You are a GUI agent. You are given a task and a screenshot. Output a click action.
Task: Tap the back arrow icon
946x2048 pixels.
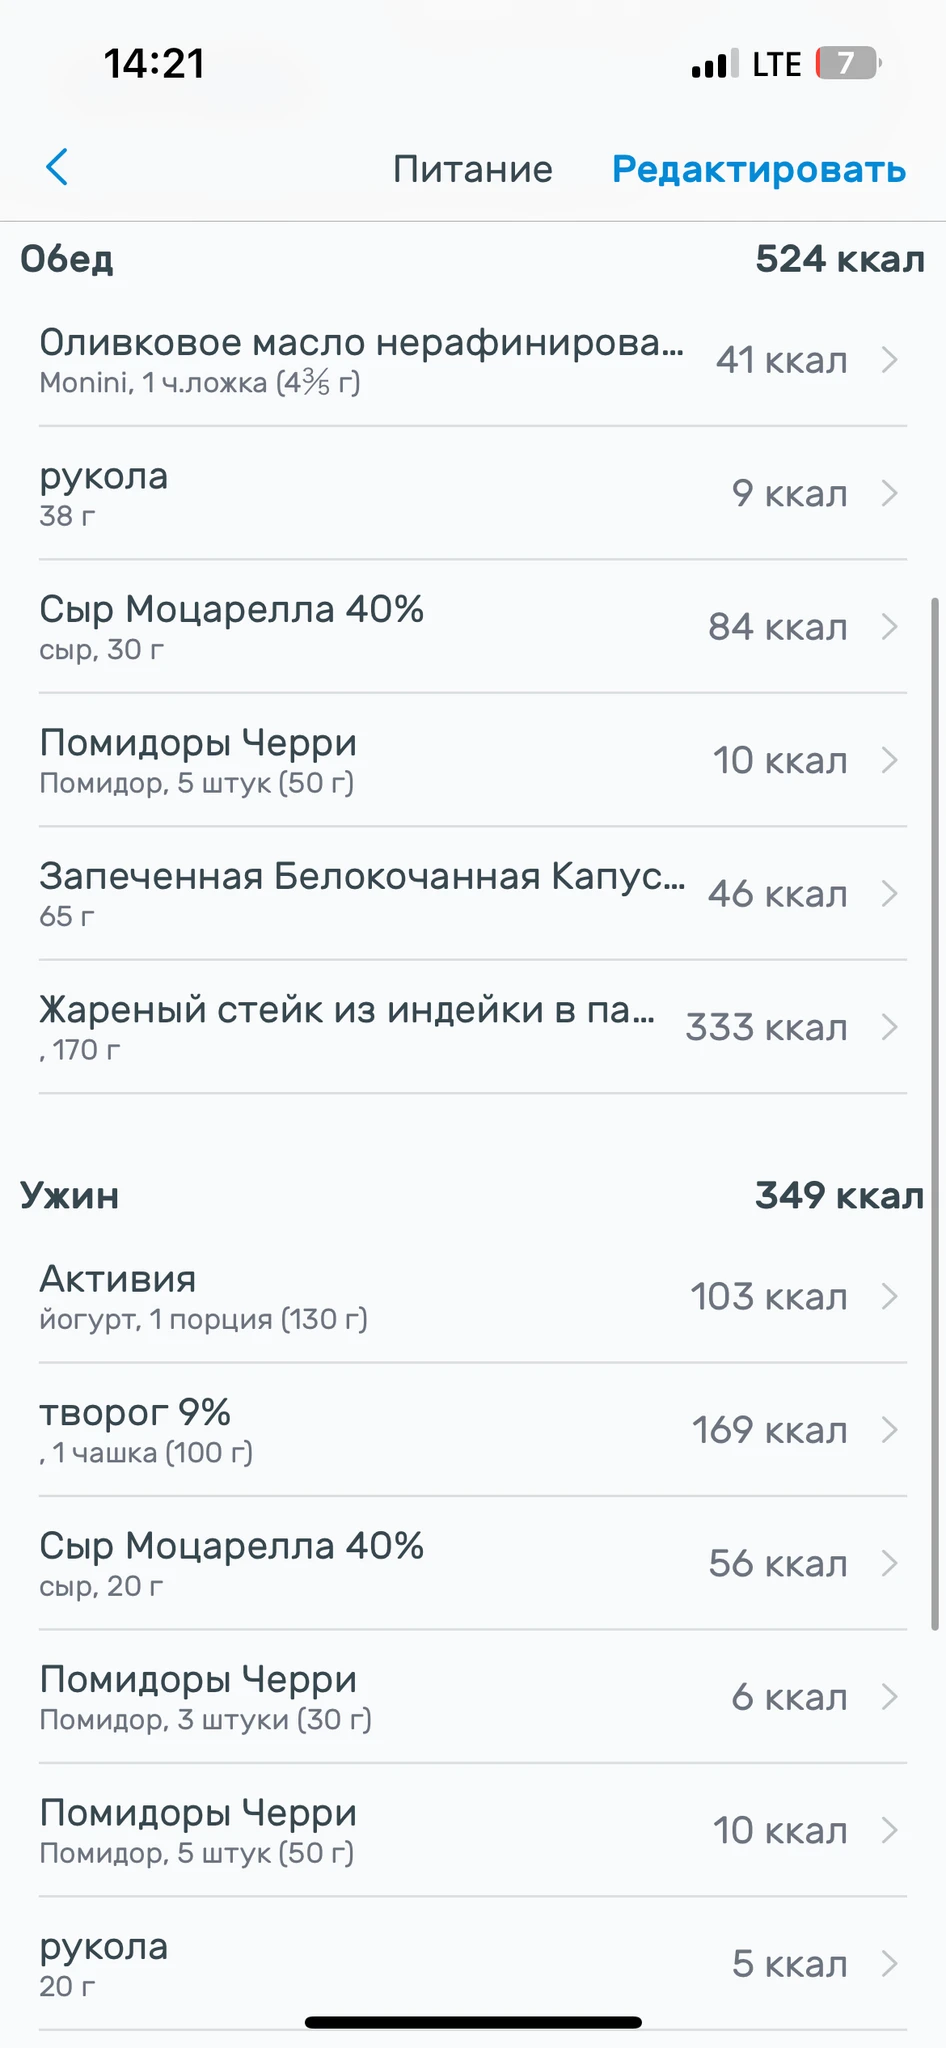tap(58, 168)
